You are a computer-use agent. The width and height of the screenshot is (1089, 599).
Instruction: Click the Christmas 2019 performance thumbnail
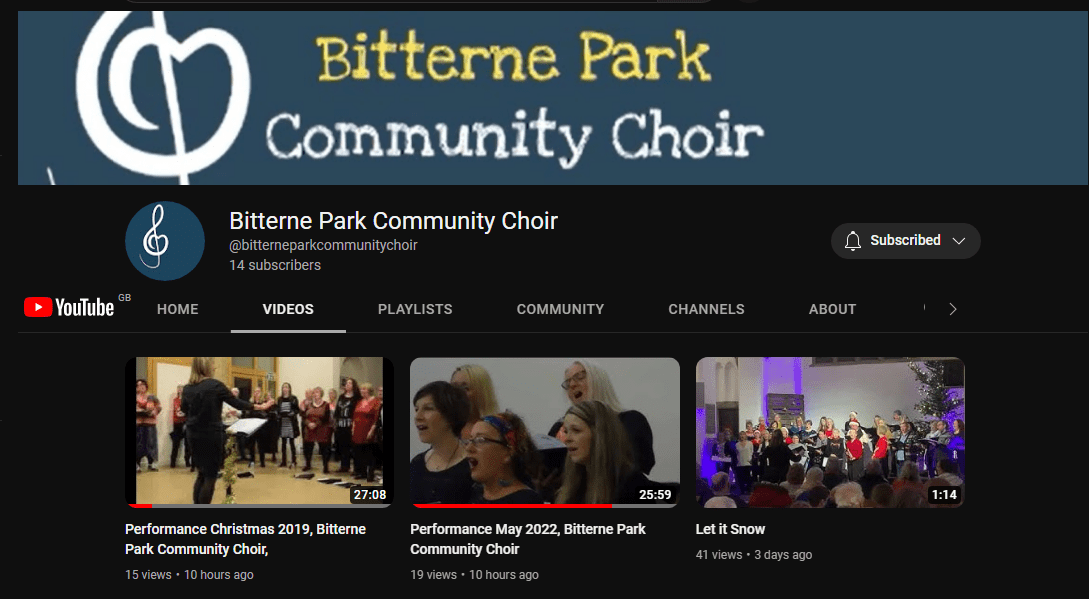click(x=259, y=432)
